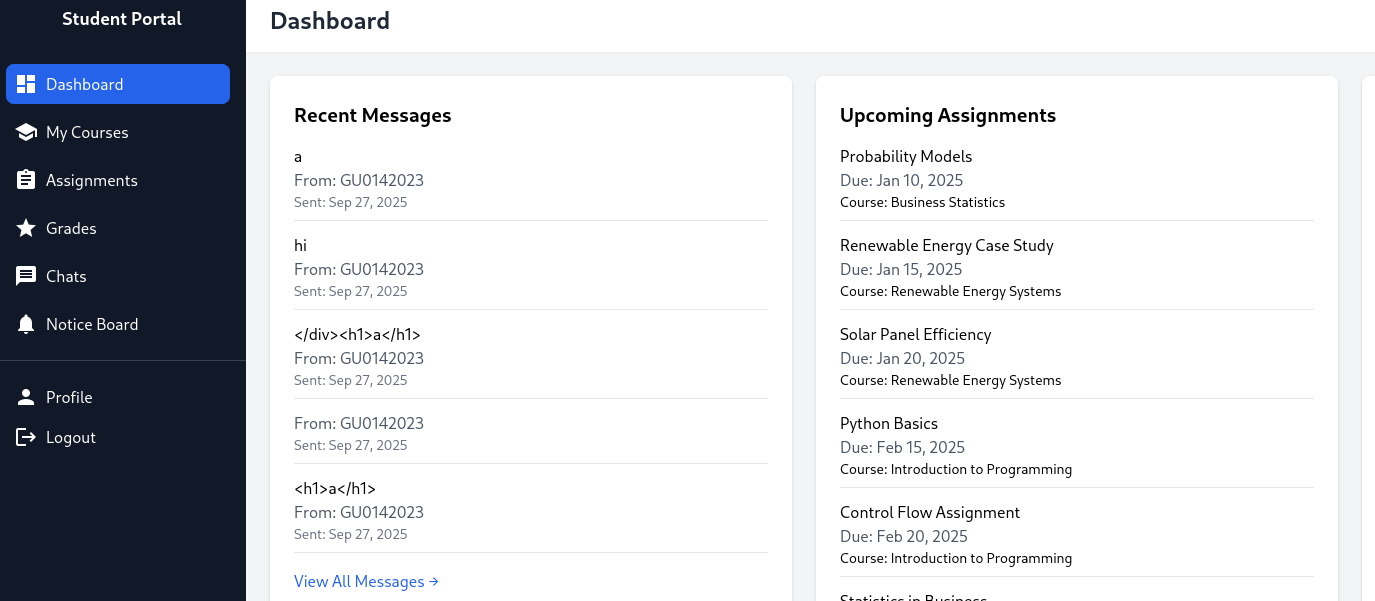
Task: Open My Courses from the sidebar
Action: 87,132
